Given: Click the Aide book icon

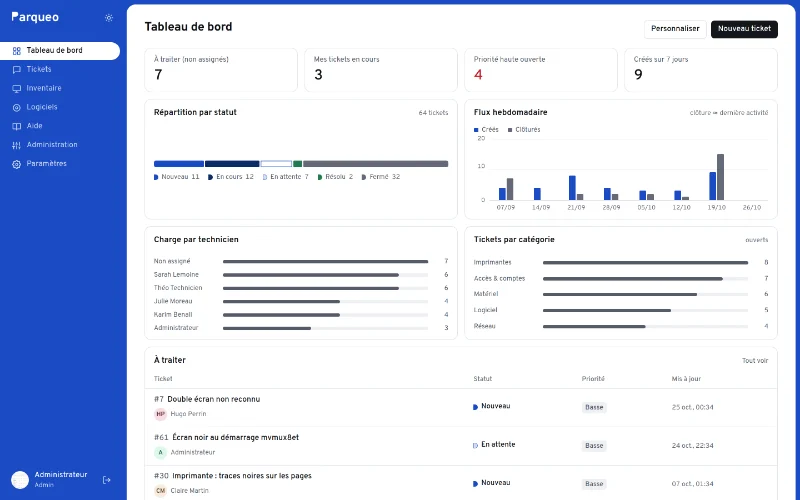Looking at the screenshot, I should (16, 127).
